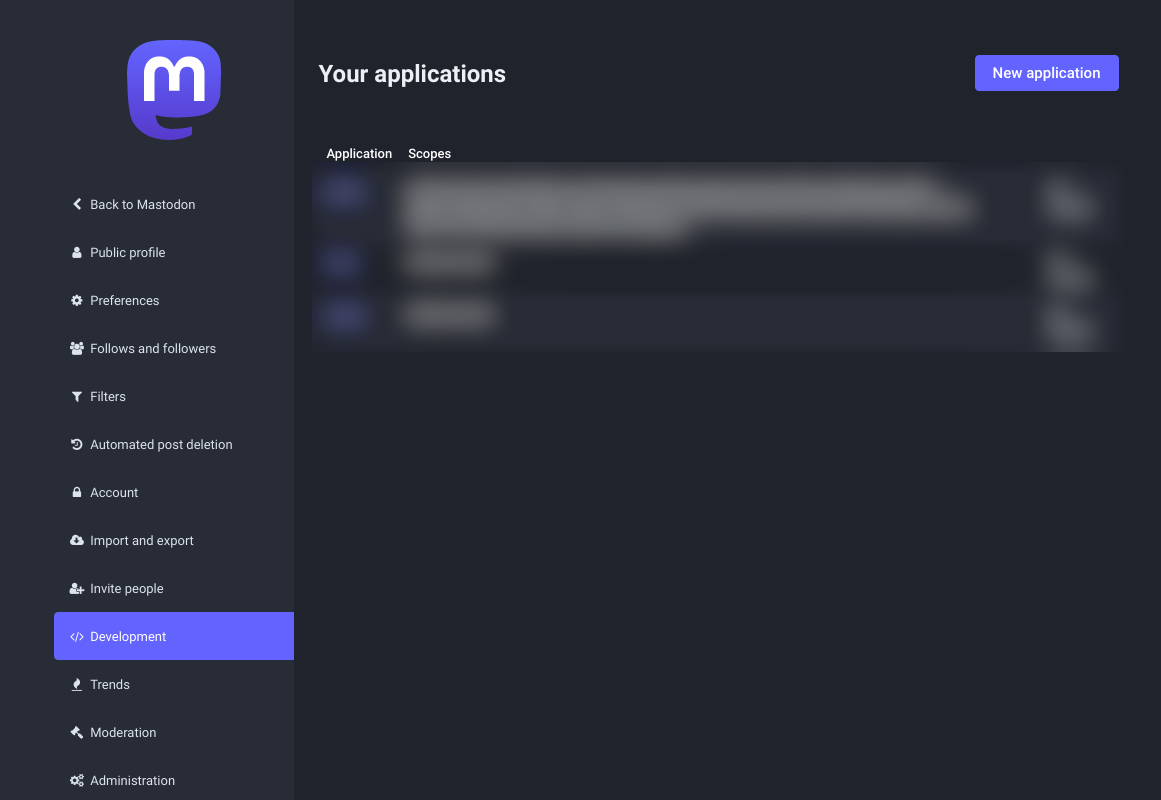Click the Trends flame icon

pyautogui.click(x=77, y=685)
